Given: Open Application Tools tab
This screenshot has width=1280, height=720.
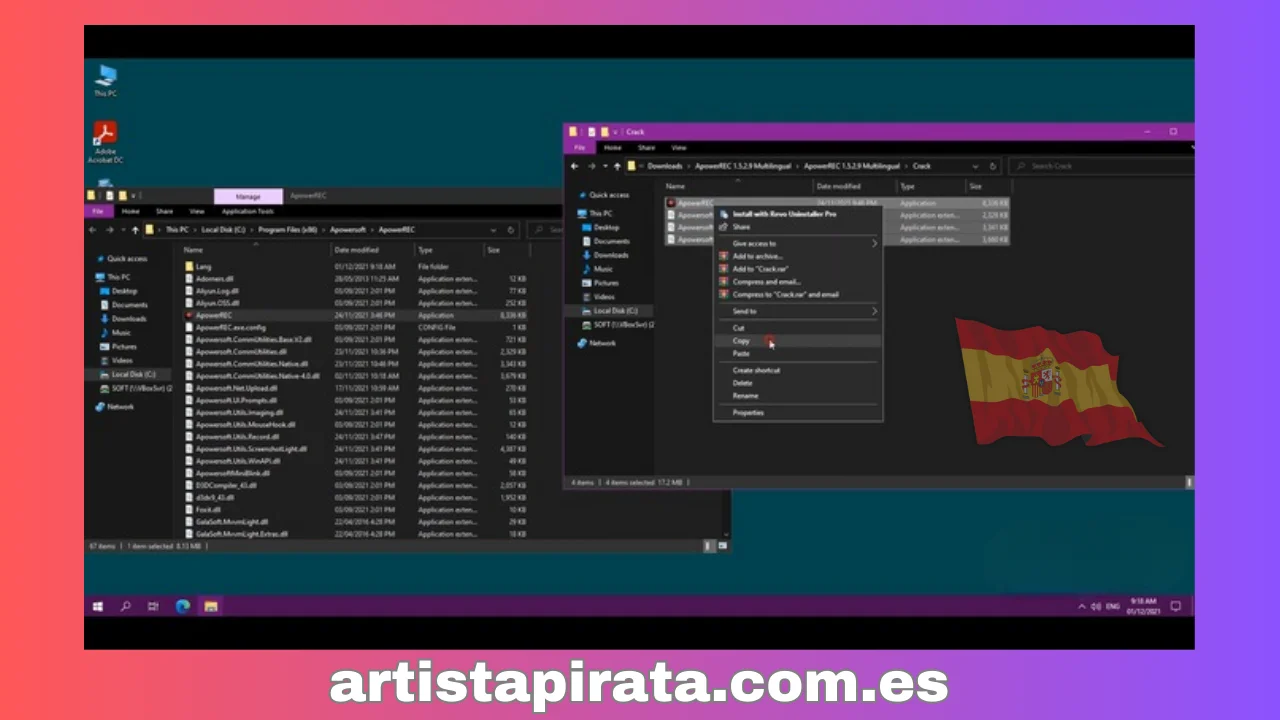Looking at the screenshot, I should tap(247, 211).
